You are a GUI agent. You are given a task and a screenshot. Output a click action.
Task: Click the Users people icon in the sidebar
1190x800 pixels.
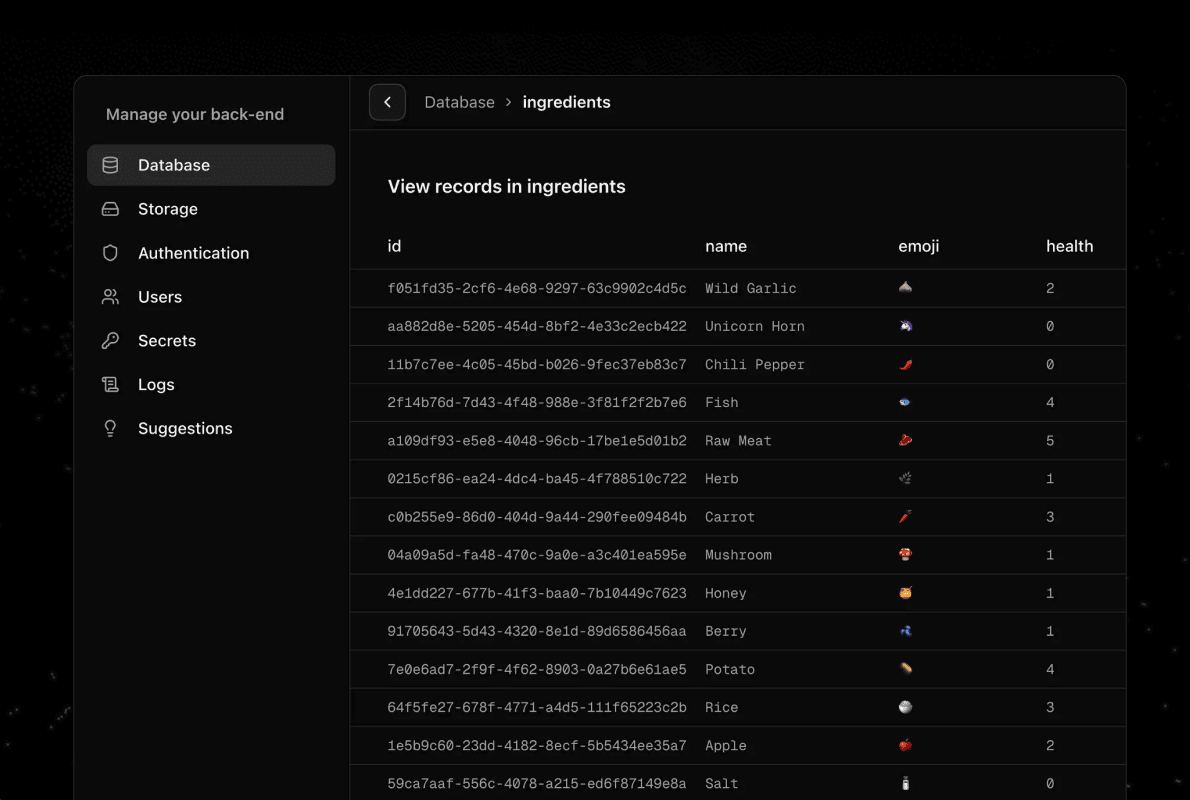[x=110, y=297]
